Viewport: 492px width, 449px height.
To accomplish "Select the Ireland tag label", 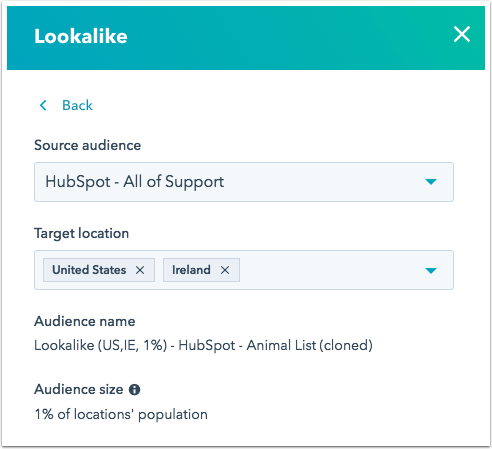I will pos(191,270).
